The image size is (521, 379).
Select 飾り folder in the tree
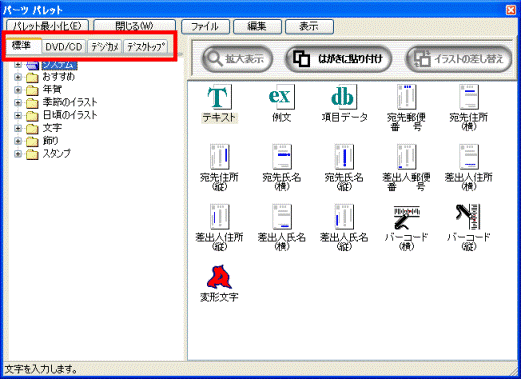50,141
